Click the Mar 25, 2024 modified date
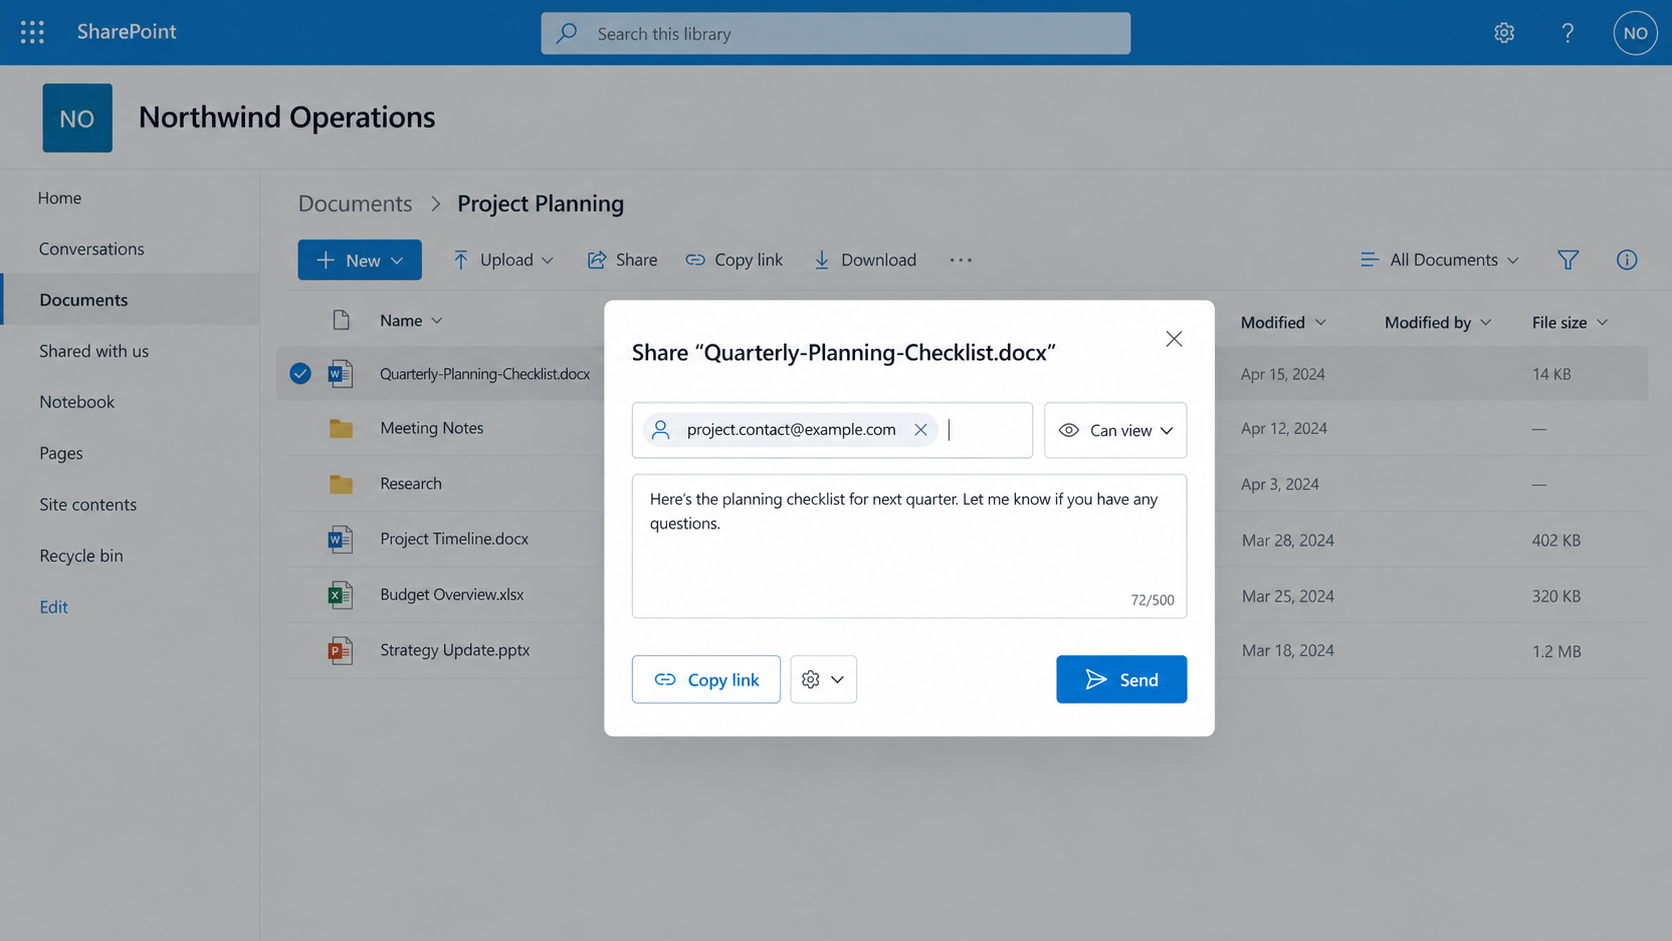The width and height of the screenshot is (1672, 941). click(1288, 596)
